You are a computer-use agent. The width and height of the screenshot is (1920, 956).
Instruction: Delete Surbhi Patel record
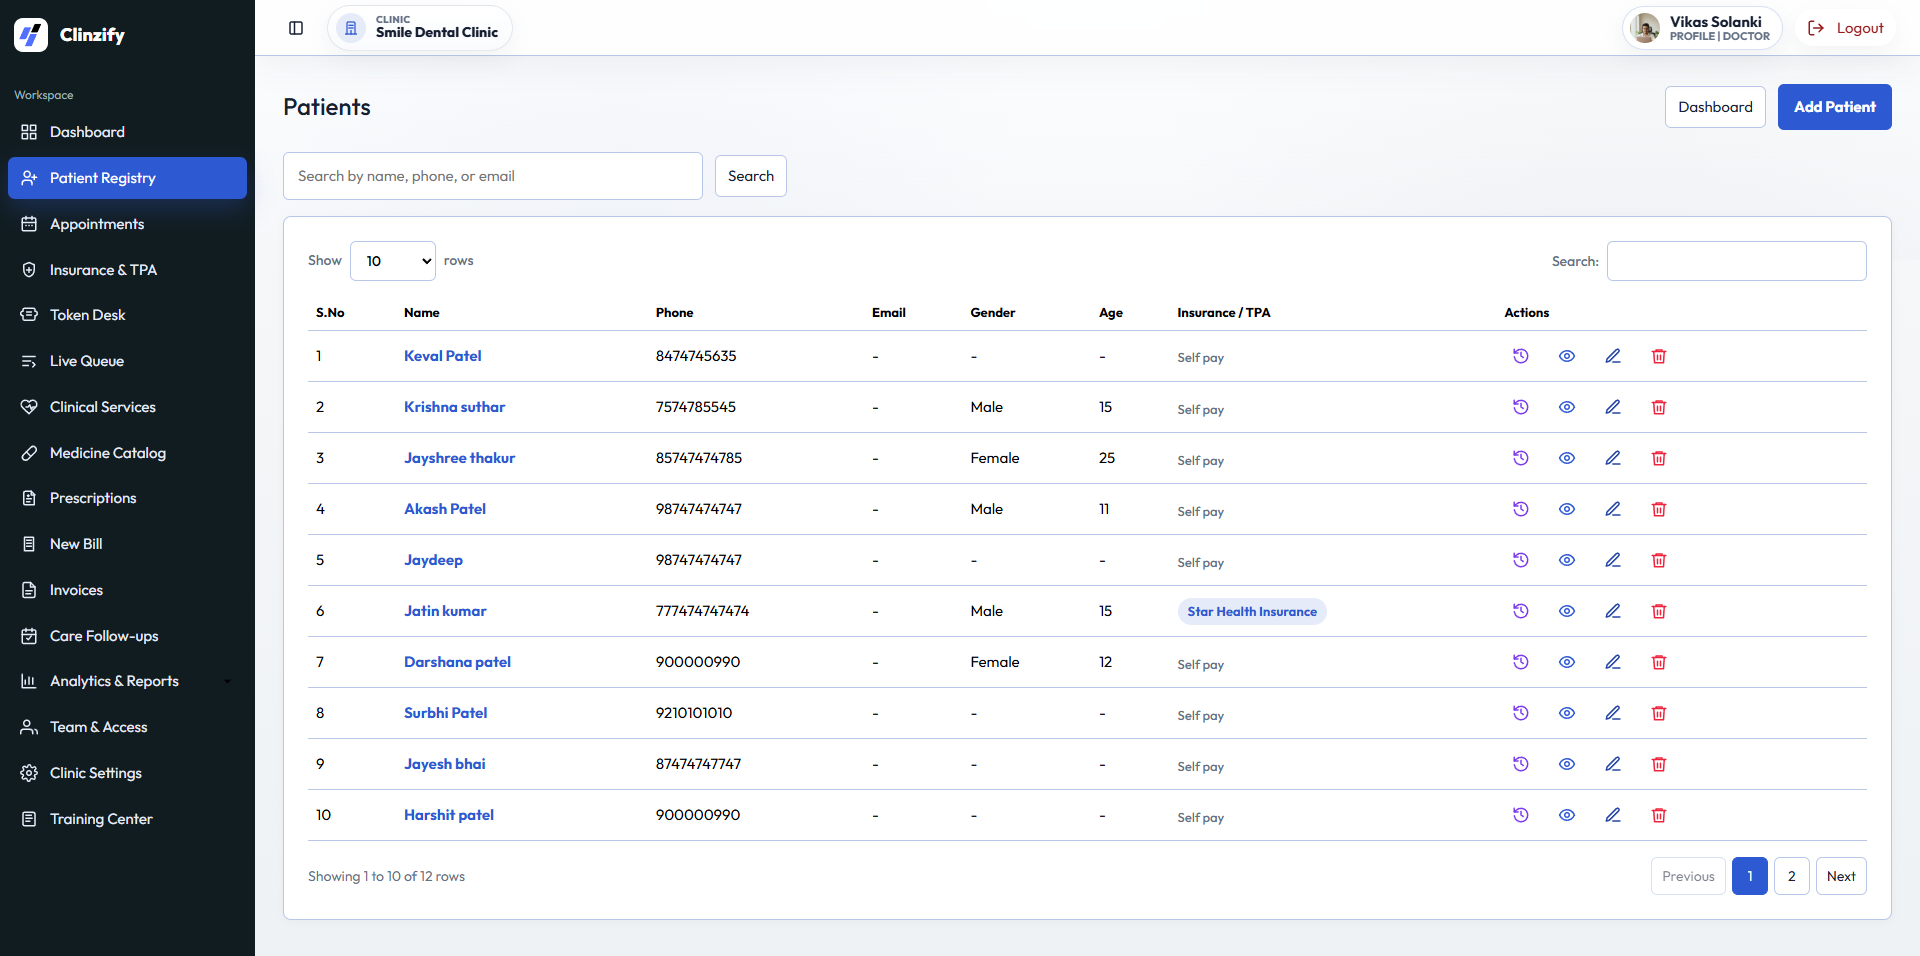[1658, 713]
